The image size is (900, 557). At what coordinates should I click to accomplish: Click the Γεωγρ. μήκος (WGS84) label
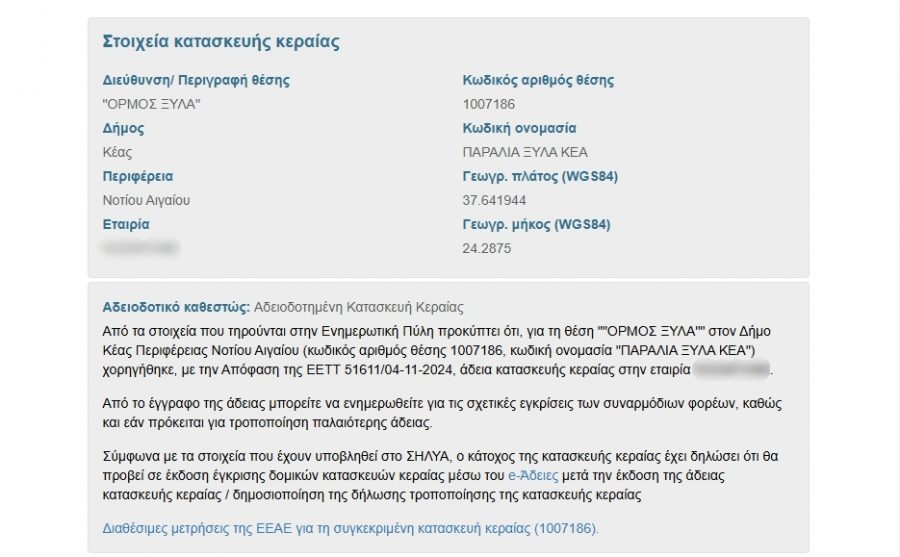click(x=536, y=224)
